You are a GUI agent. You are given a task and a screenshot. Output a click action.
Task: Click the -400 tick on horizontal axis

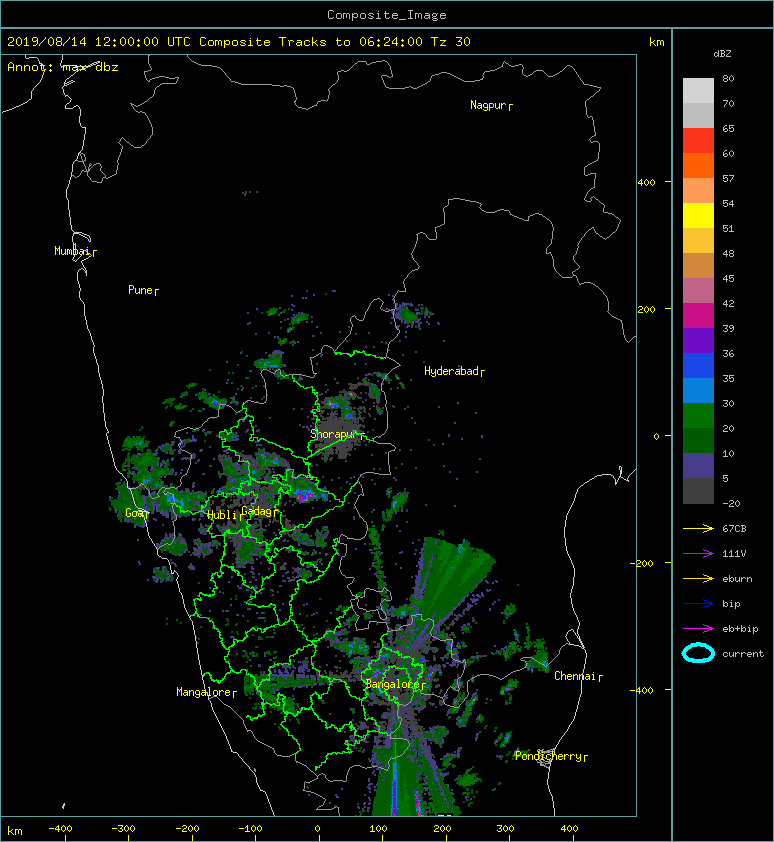pyautogui.click(x=60, y=829)
